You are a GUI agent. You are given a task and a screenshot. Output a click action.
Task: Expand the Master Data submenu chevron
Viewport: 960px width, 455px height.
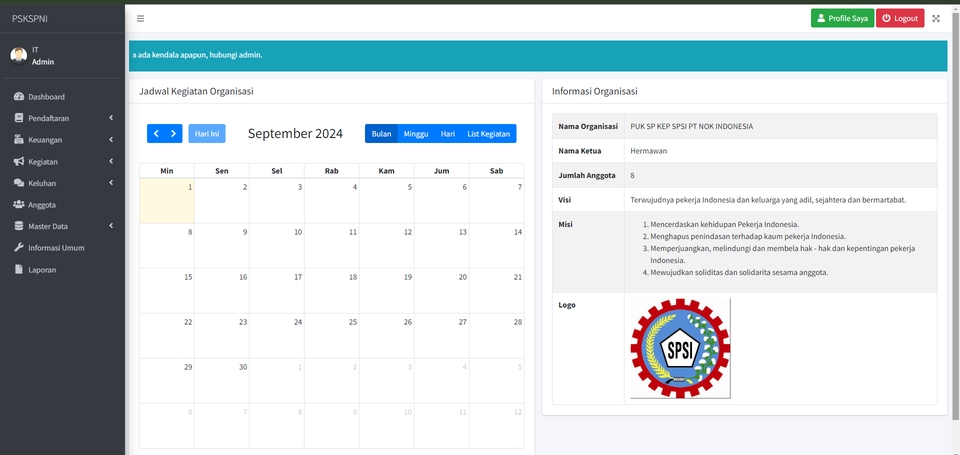(111, 226)
